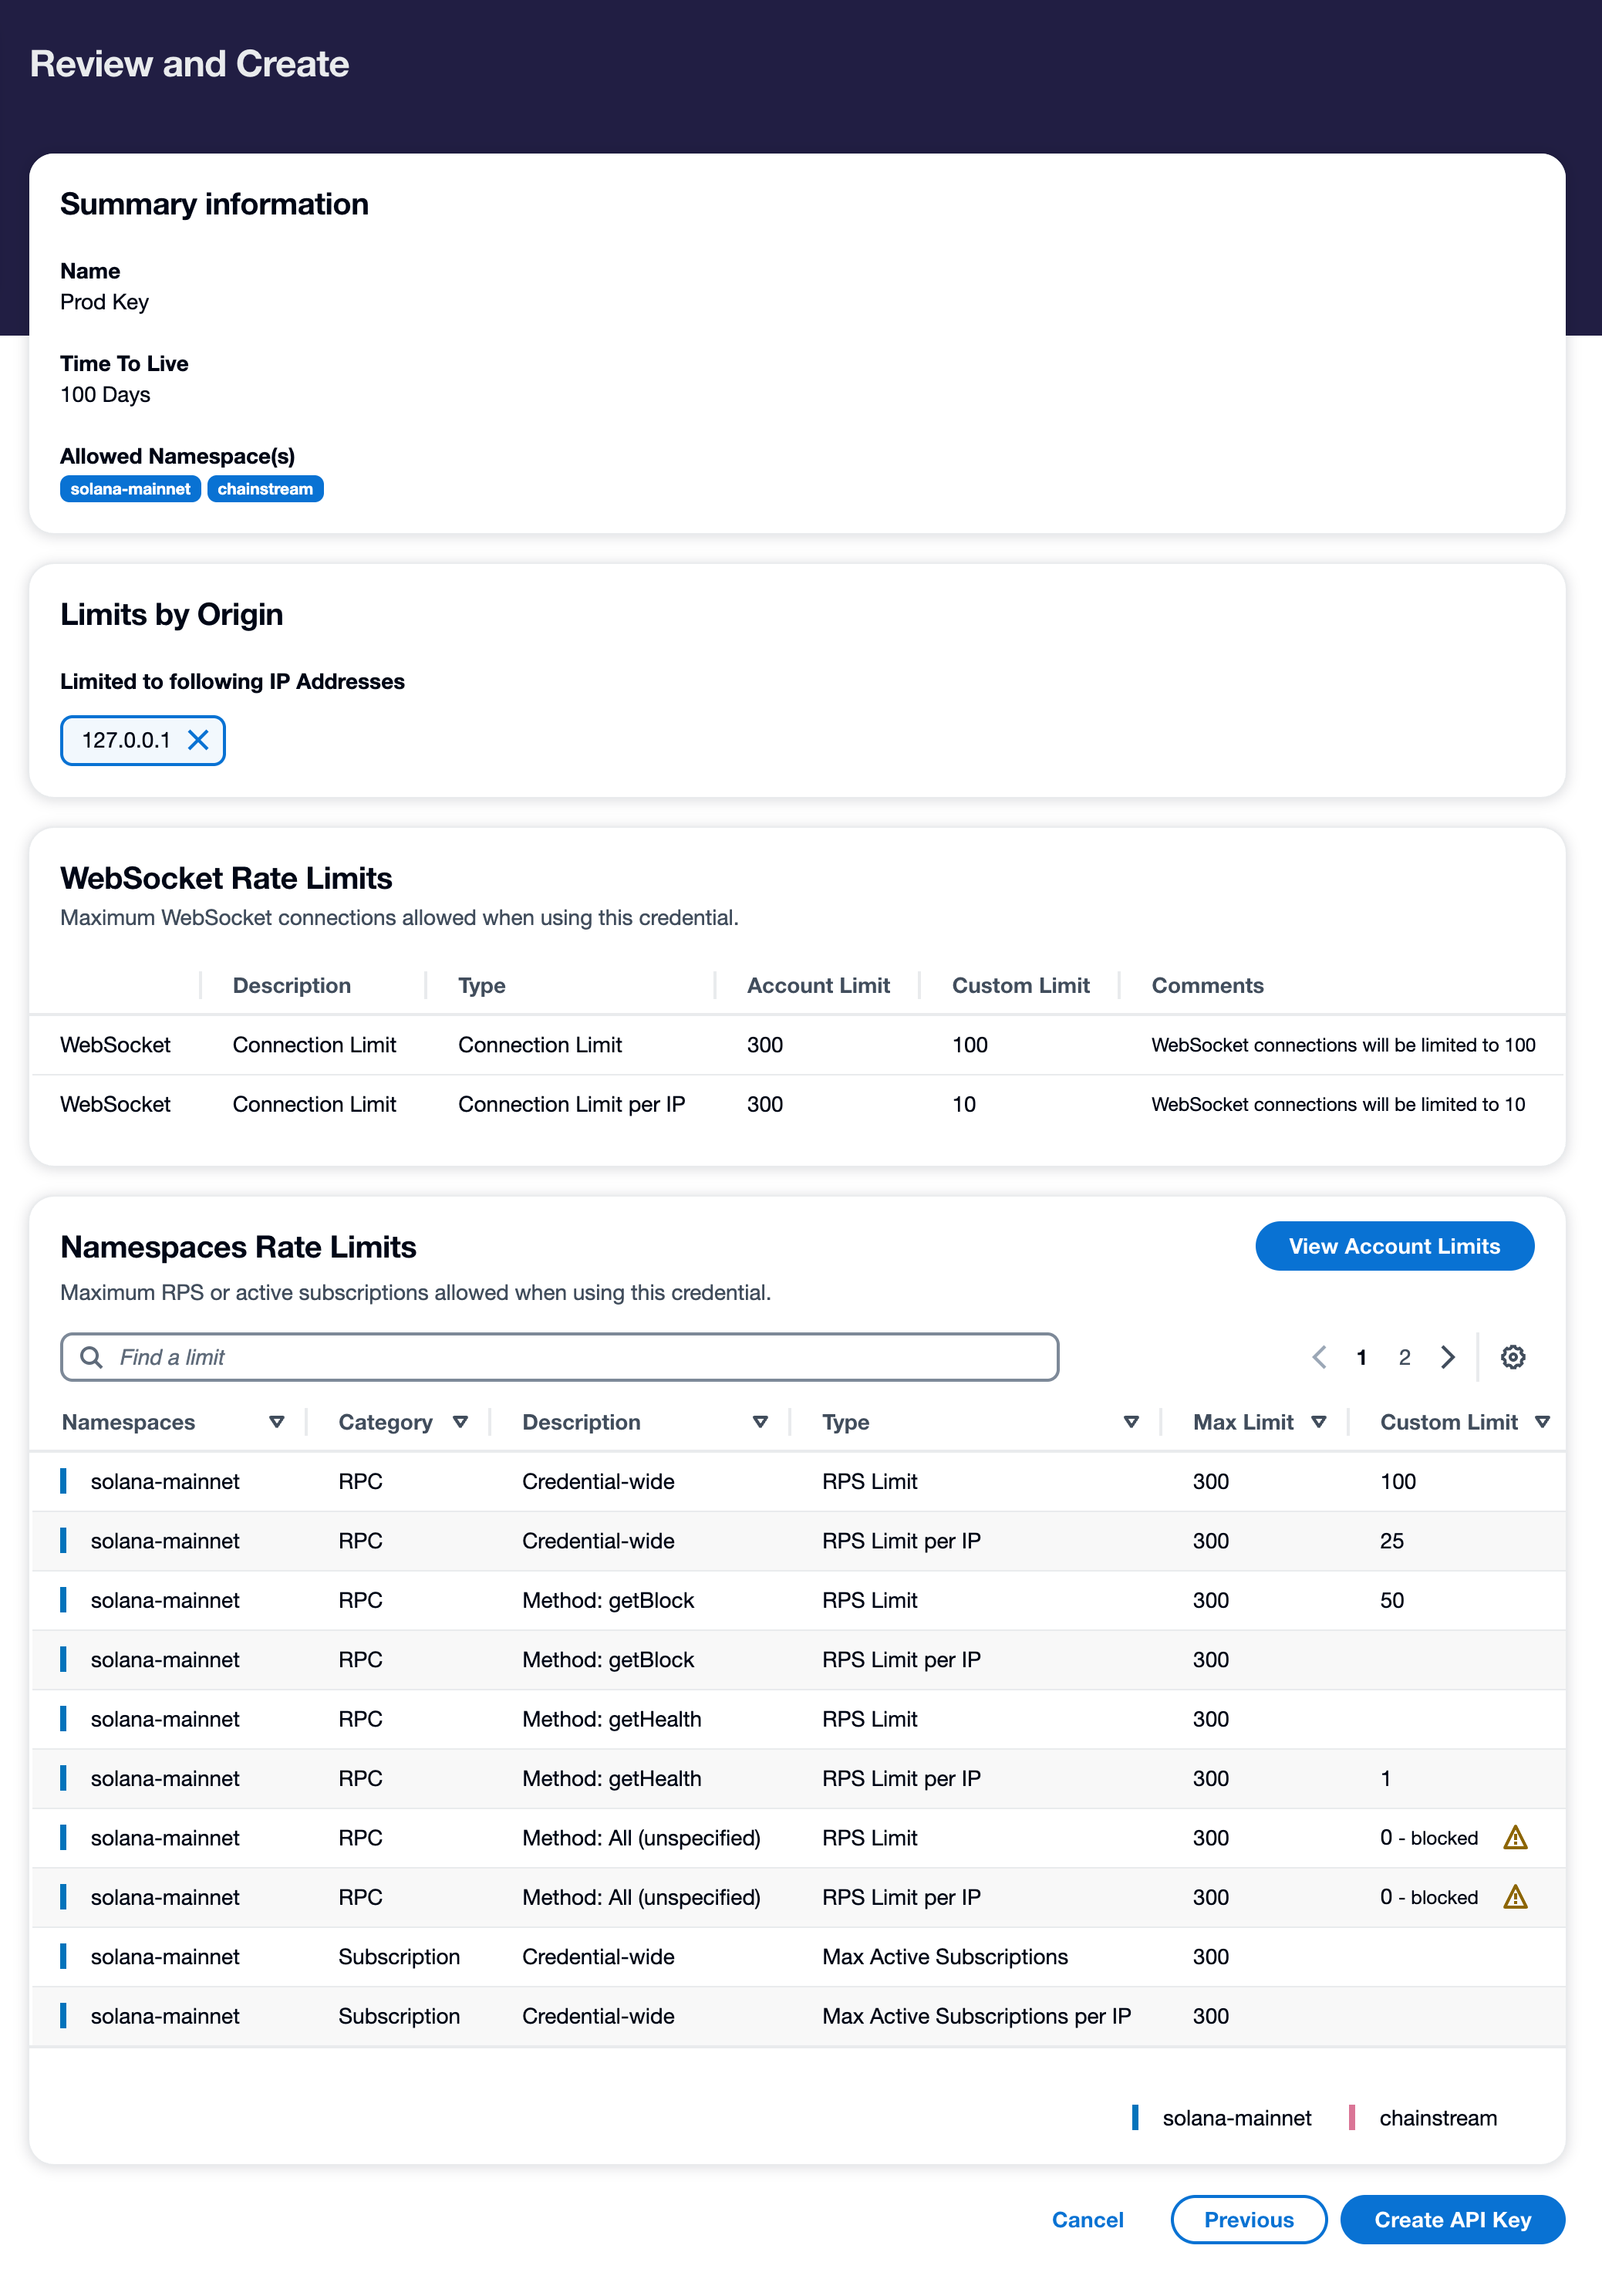Click Create API Key button
This screenshot has height=2296, width=1602.
(1452, 2220)
